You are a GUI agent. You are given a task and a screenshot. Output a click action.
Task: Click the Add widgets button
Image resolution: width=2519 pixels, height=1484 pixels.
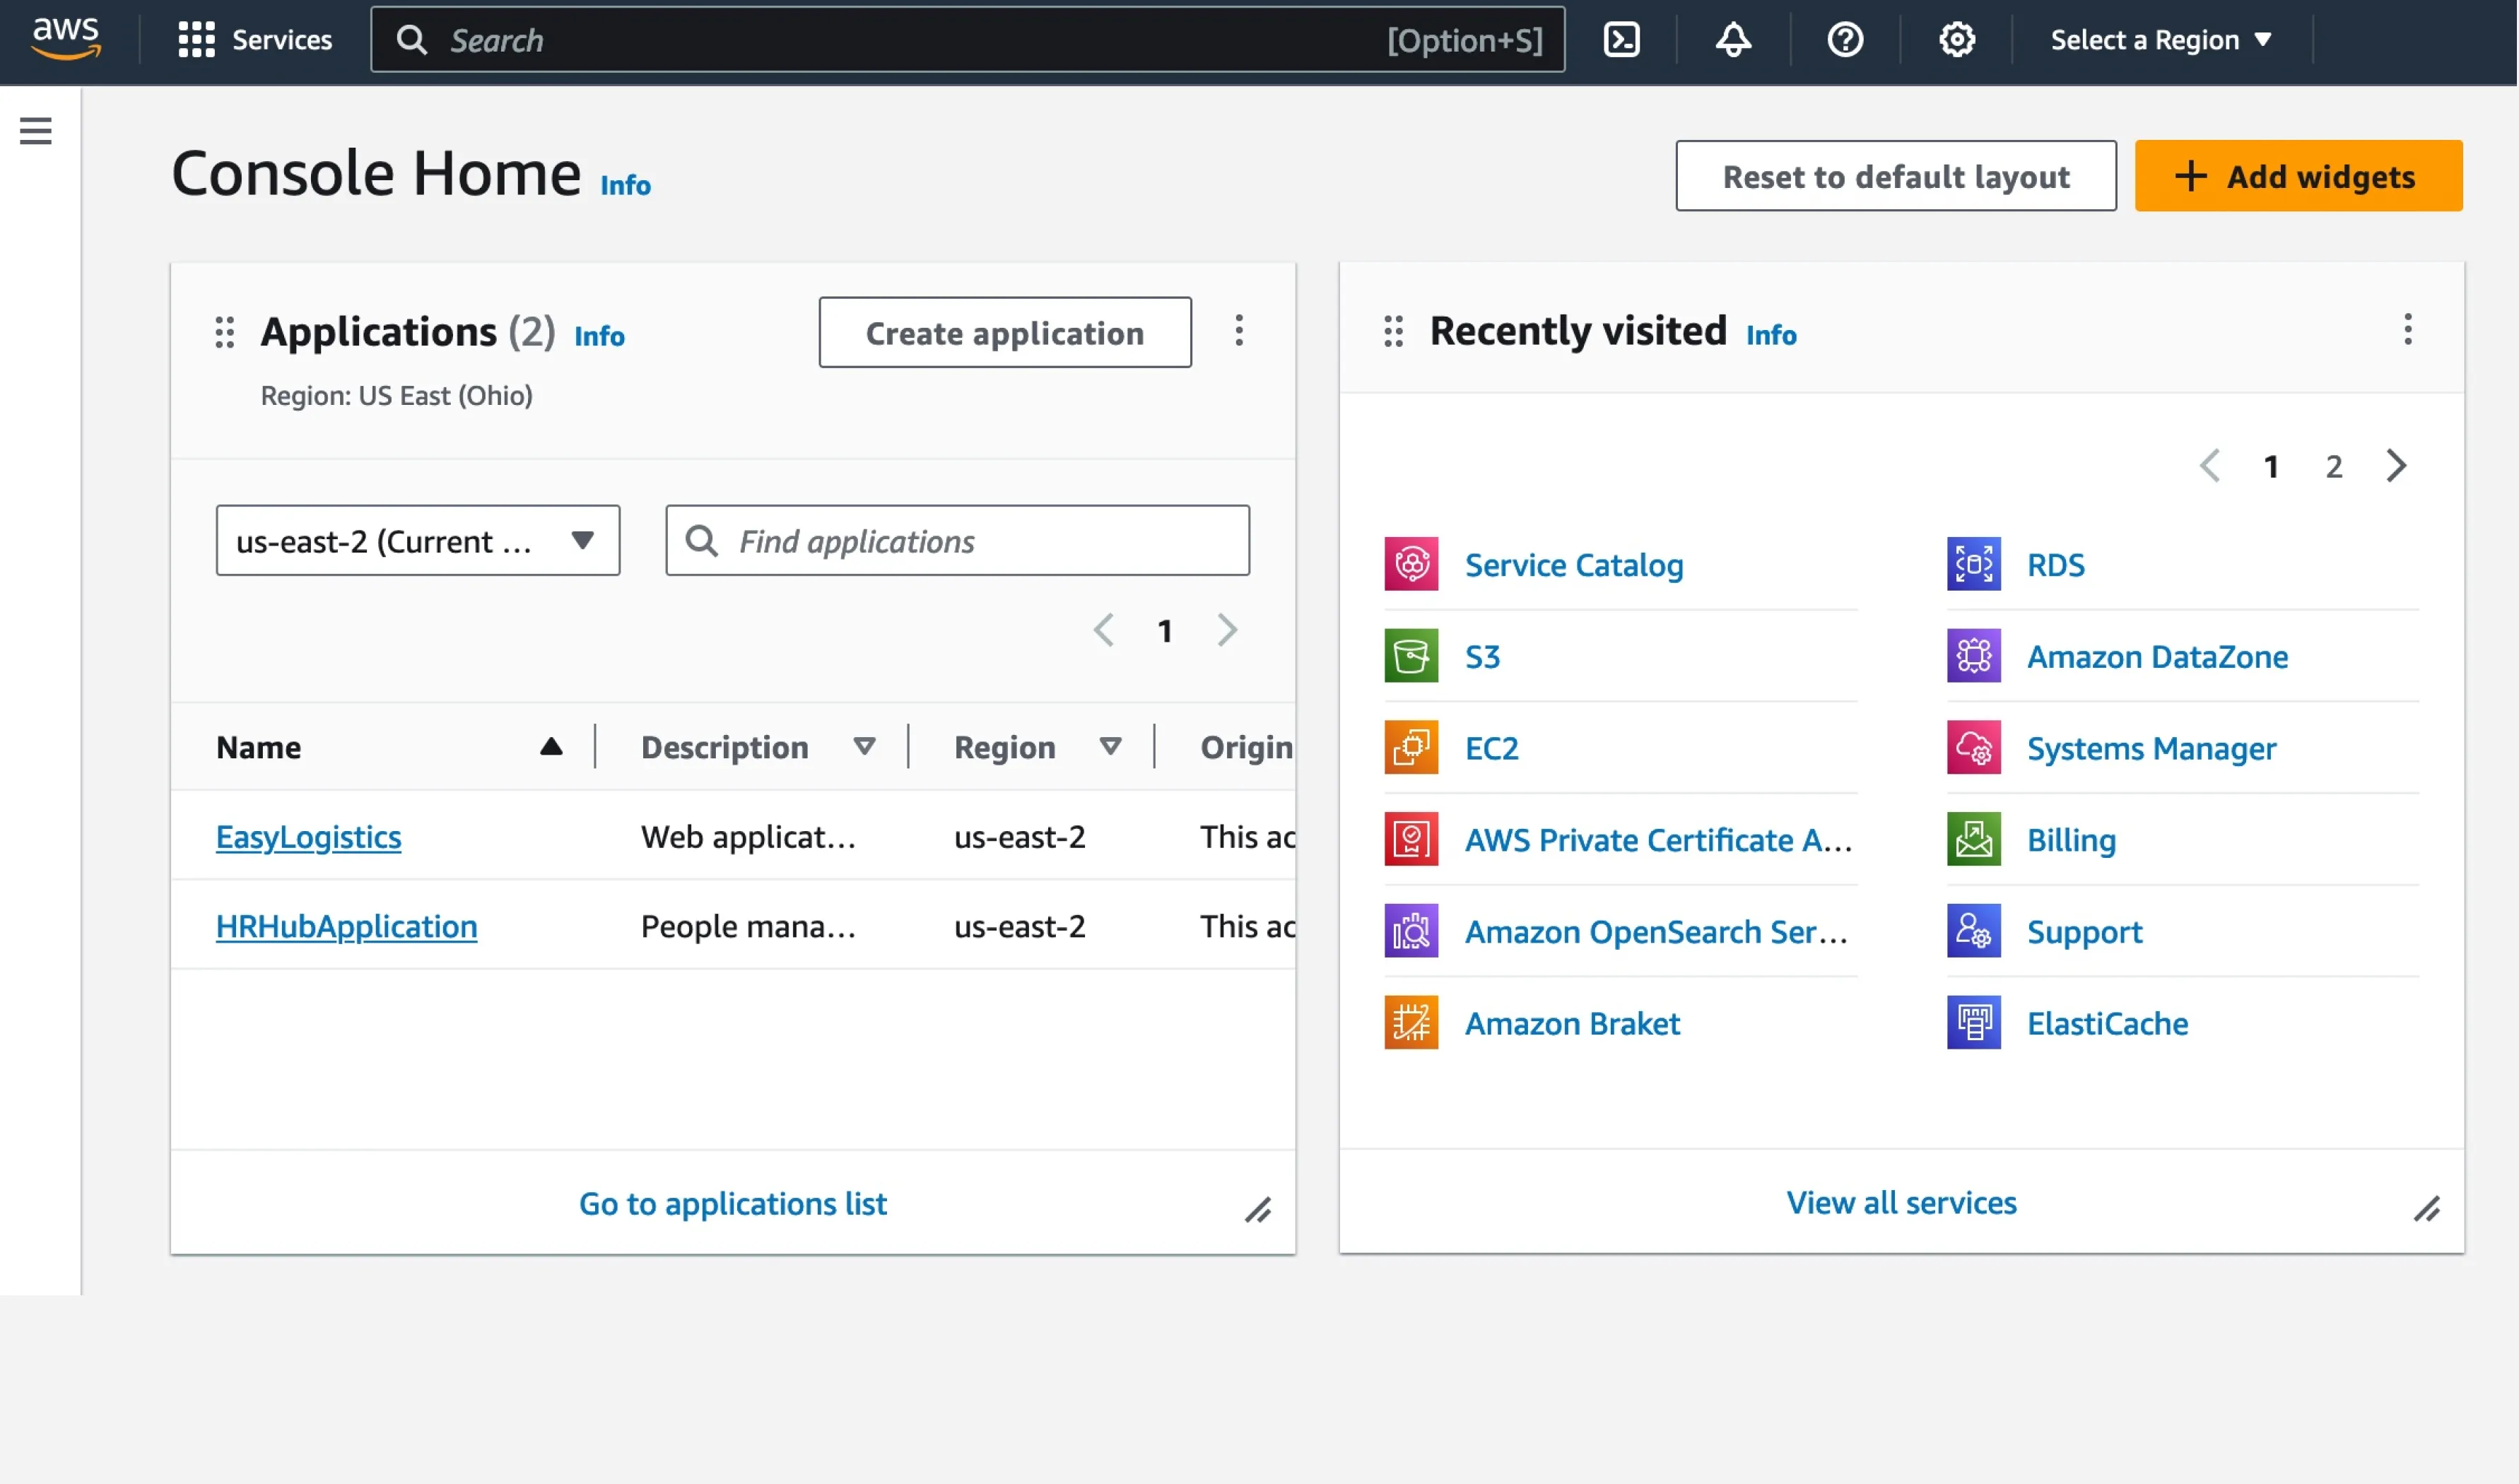(2297, 176)
